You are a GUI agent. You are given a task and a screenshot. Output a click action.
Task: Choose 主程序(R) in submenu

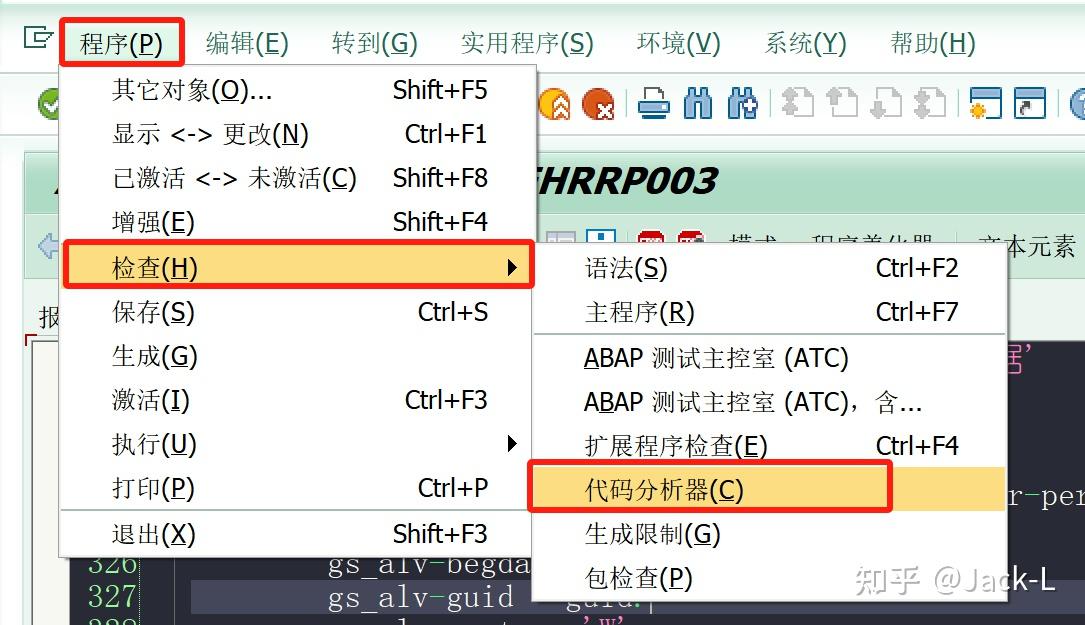[769, 313]
